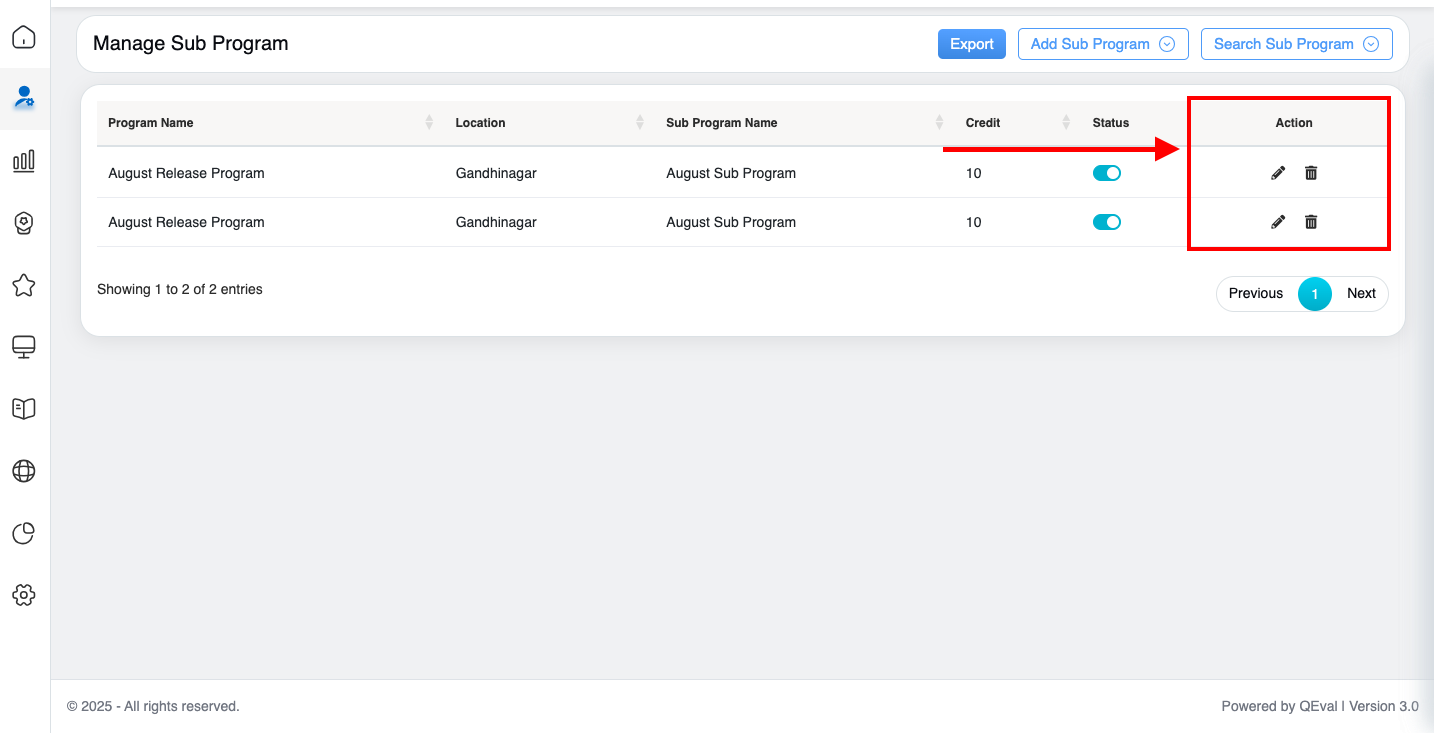The image size is (1434, 733).
Task: Click the star icon in sidebar
Action: [24, 286]
